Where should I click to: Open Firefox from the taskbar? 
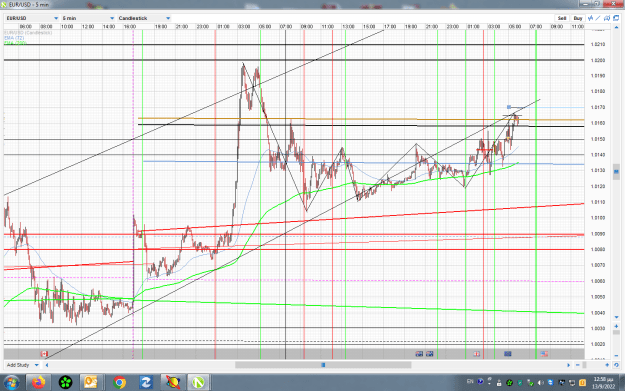(x=38, y=383)
